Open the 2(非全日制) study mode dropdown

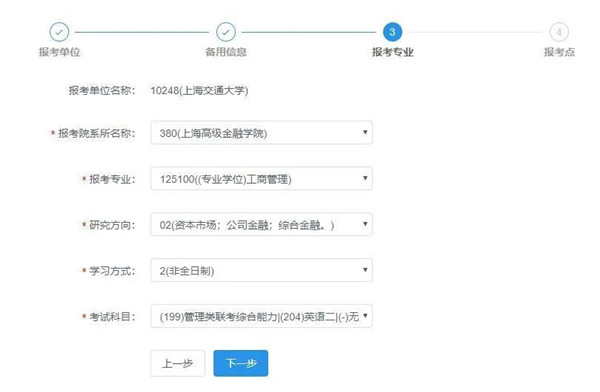pos(261,270)
